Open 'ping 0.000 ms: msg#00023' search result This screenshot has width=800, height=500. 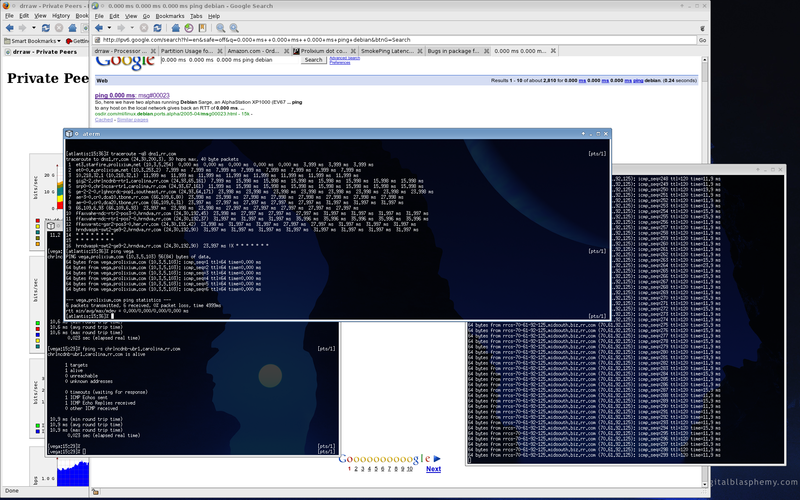click(x=132, y=95)
